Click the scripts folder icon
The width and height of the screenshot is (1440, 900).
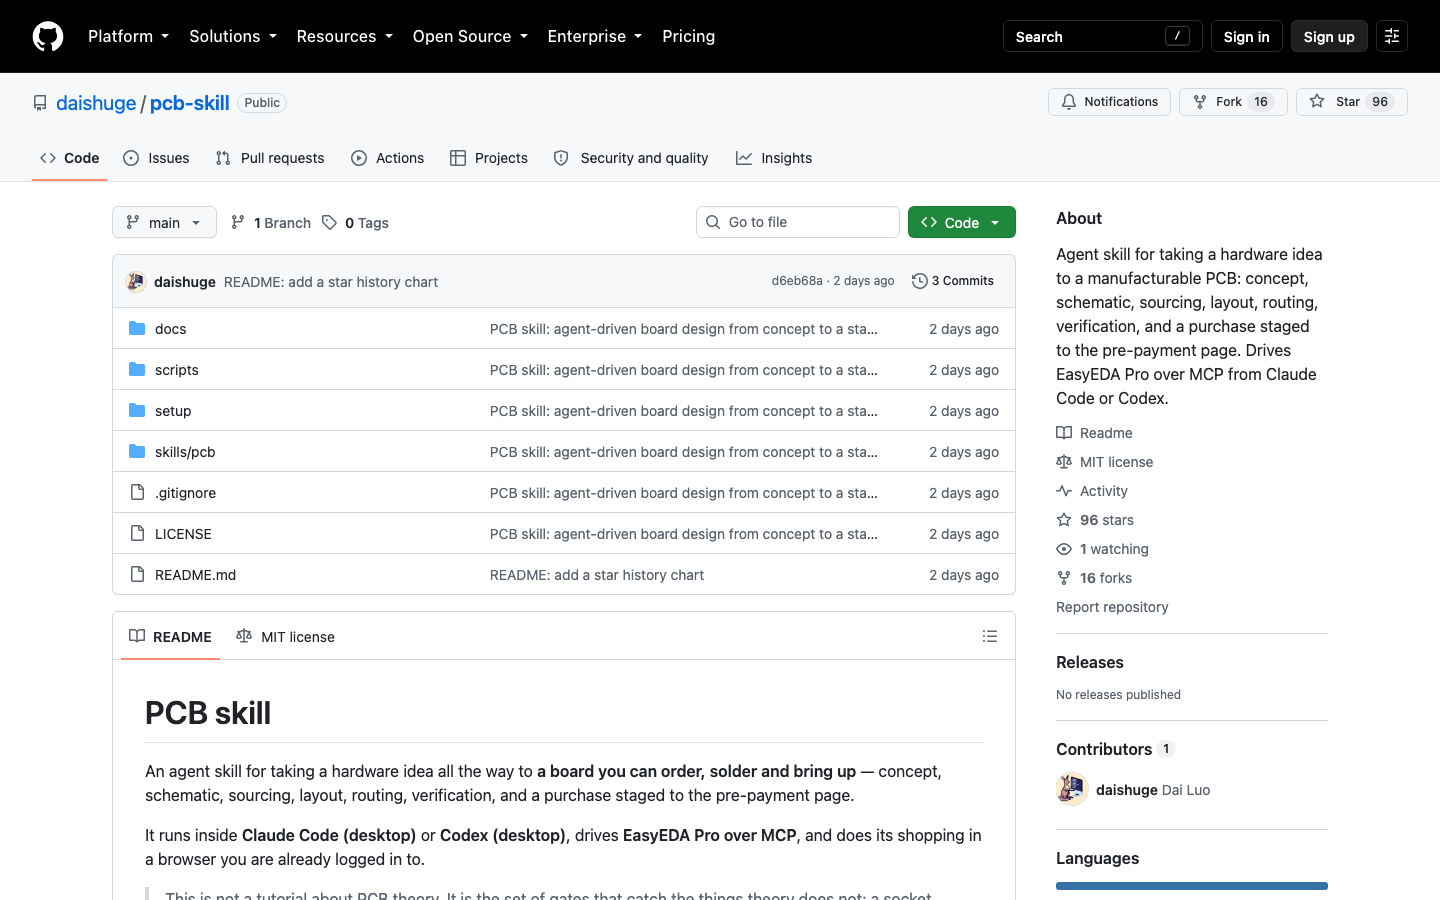[137, 370]
